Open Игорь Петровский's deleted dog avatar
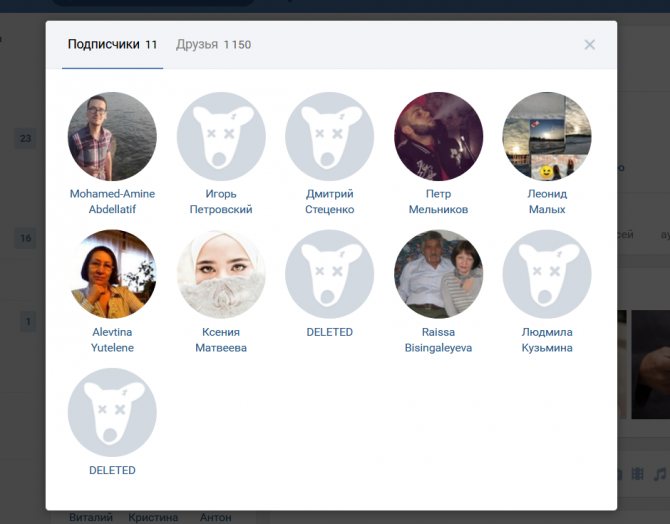 pyautogui.click(x=221, y=136)
